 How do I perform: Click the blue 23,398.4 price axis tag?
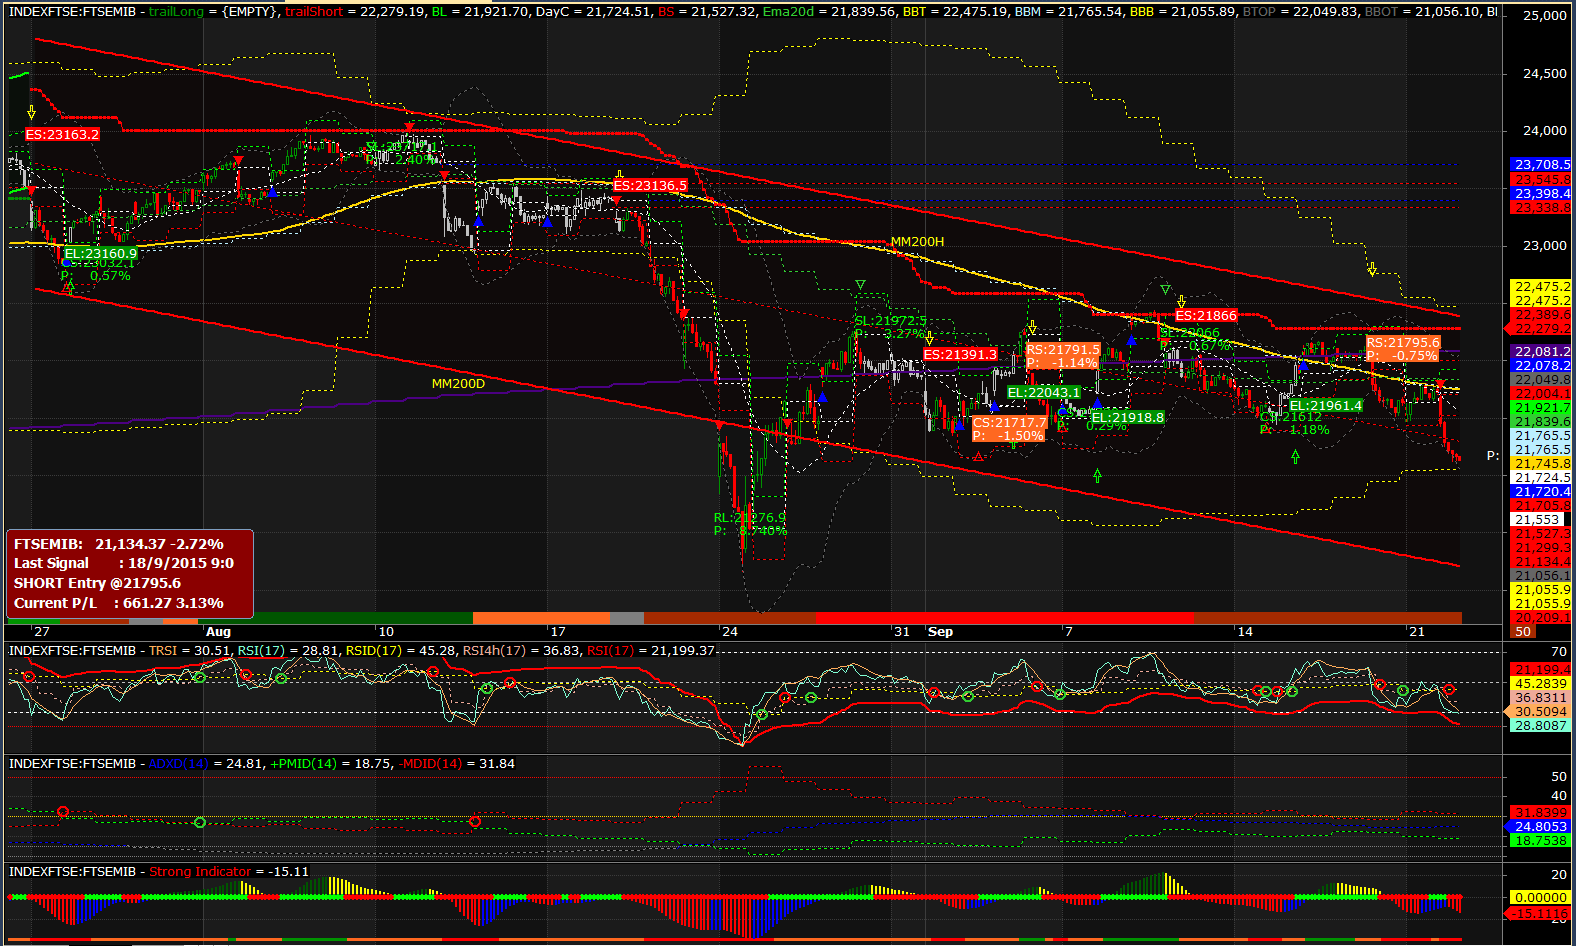click(1542, 193)
